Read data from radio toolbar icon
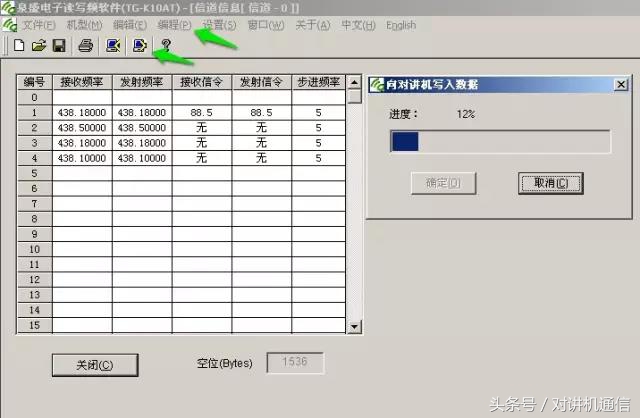Viewport: 640px width, 418px height. click(113, 45)
